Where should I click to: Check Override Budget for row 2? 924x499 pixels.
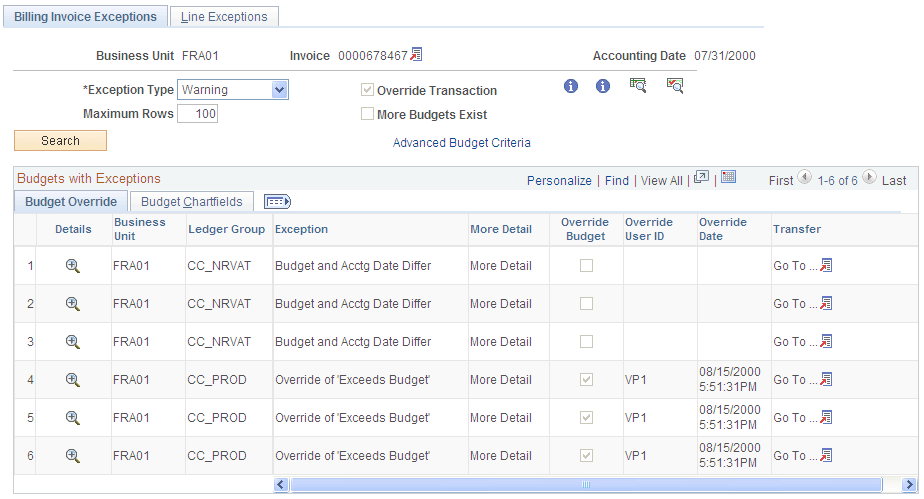coord(586,303)
